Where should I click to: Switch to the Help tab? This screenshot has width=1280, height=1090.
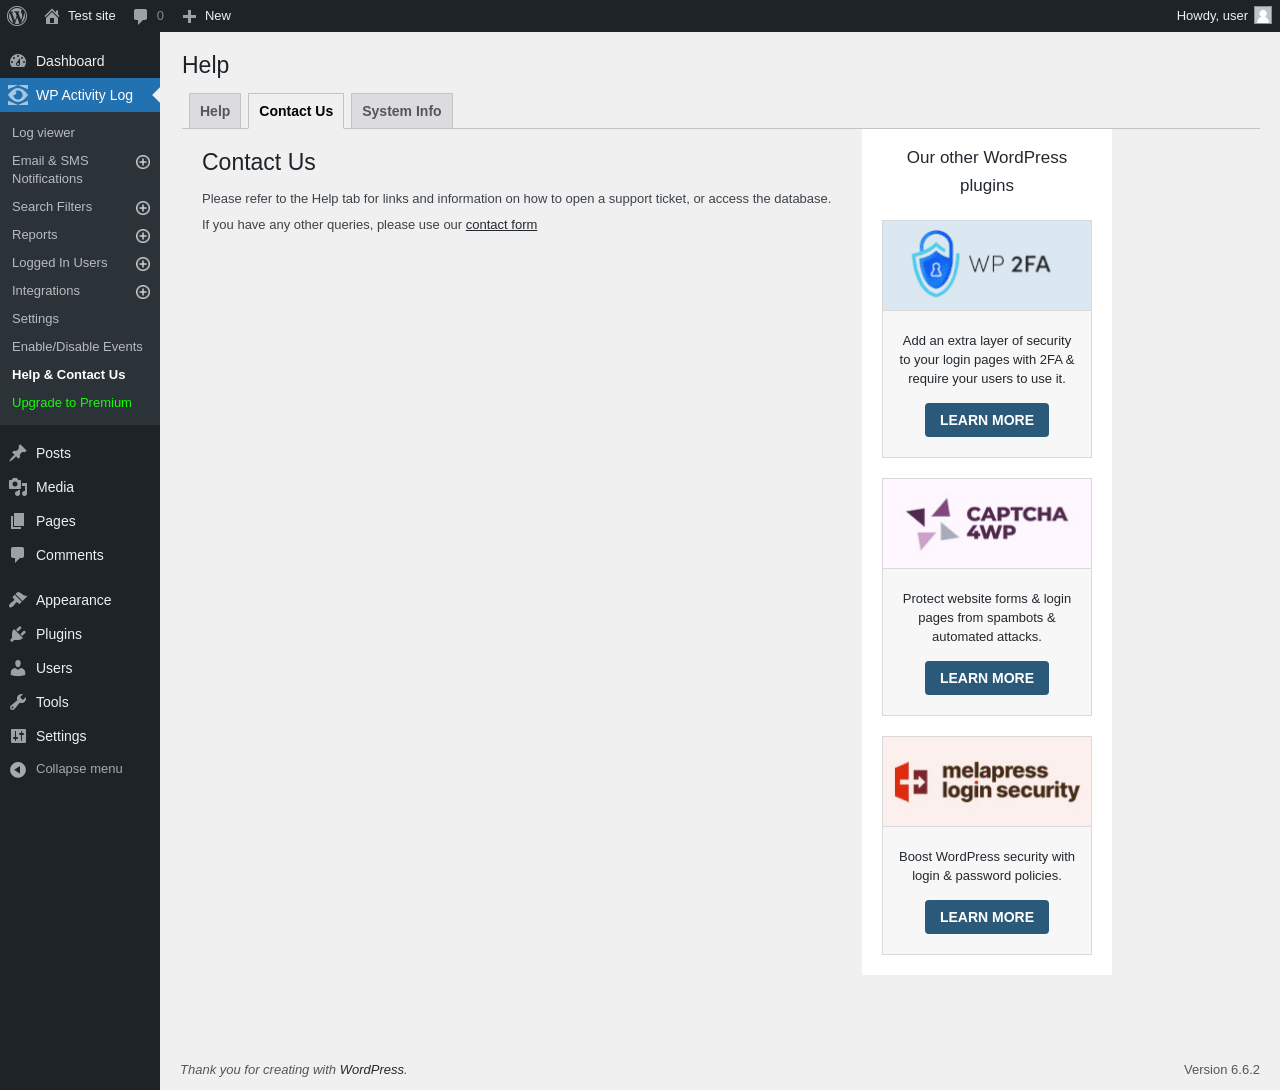pos(215,111)
